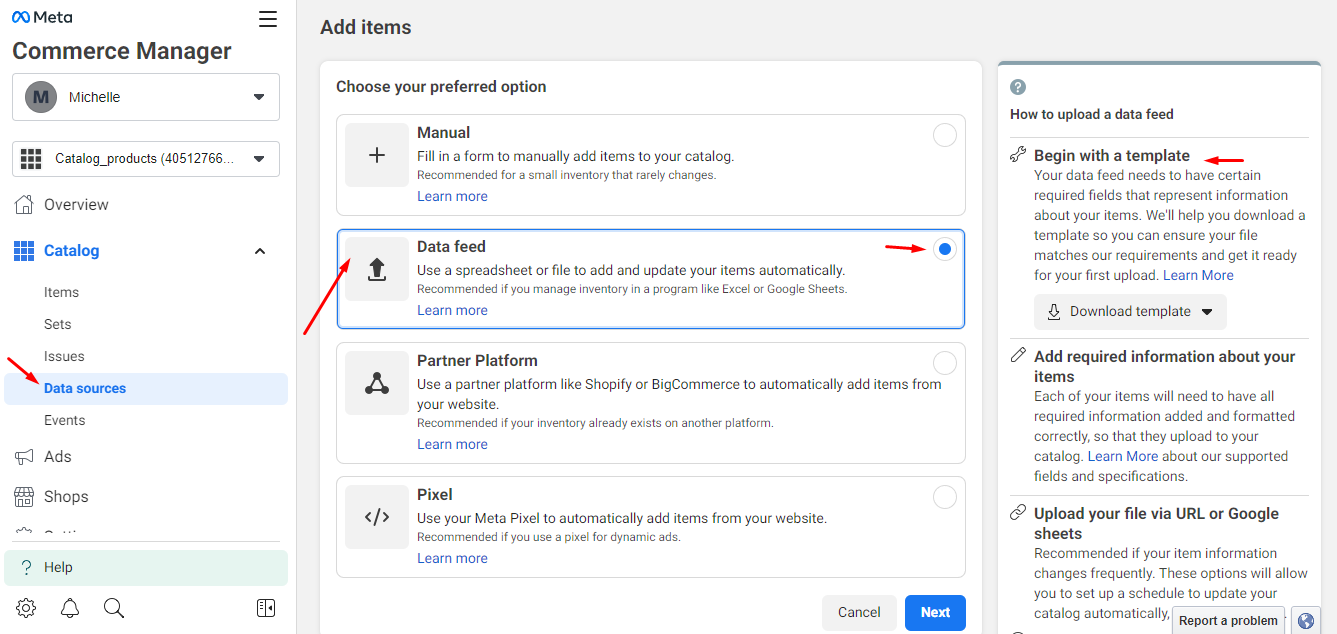The image size is (1337, 634).
Task: Open the Michelle account dropdown
Action: click(145, 96)
